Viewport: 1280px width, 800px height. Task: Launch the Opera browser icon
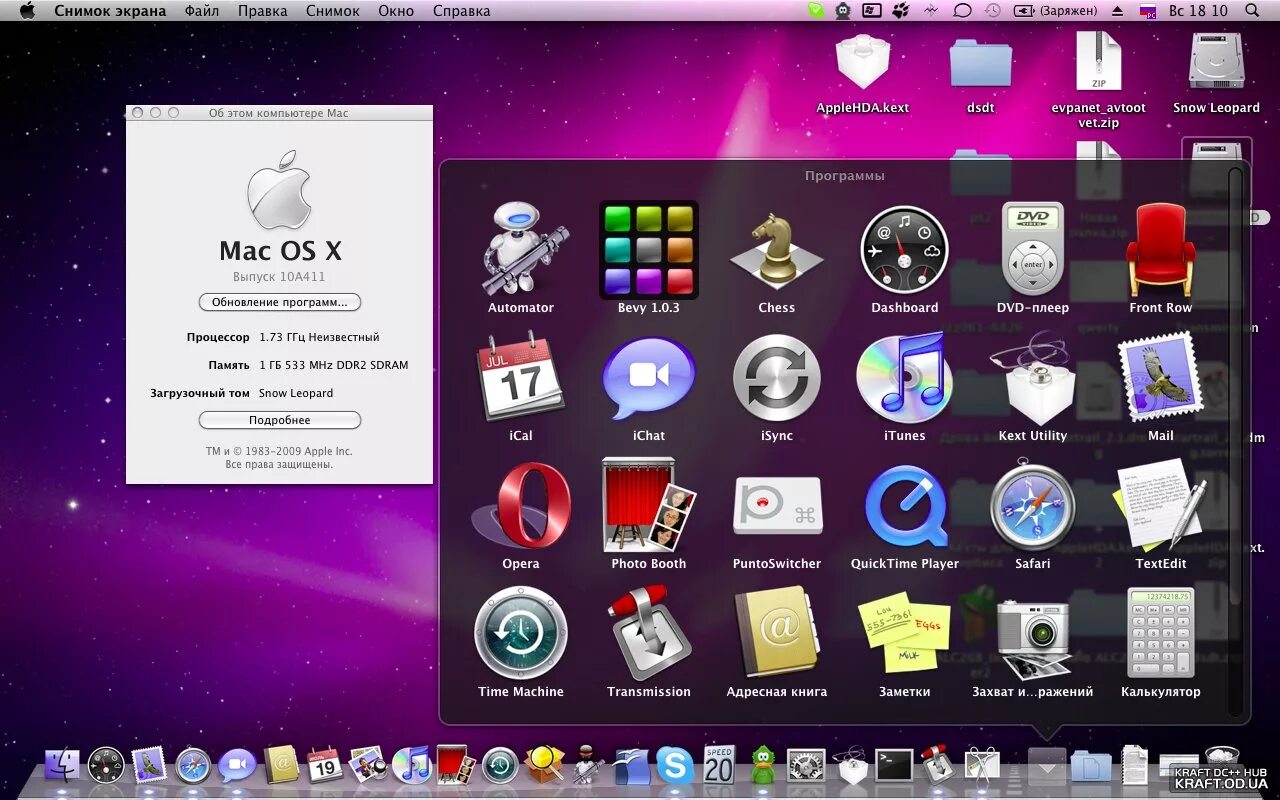(x=521, y=506)
